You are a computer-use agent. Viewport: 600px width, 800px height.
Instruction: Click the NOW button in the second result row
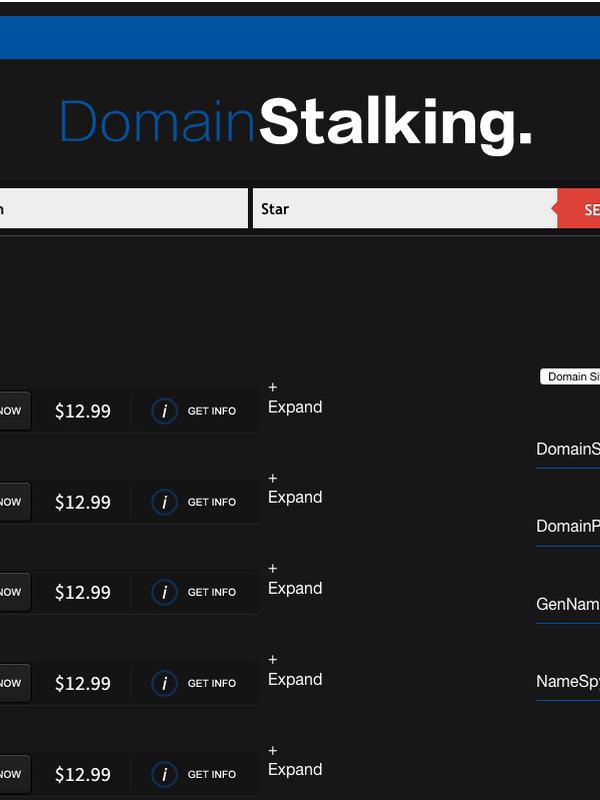coord(14,502)
